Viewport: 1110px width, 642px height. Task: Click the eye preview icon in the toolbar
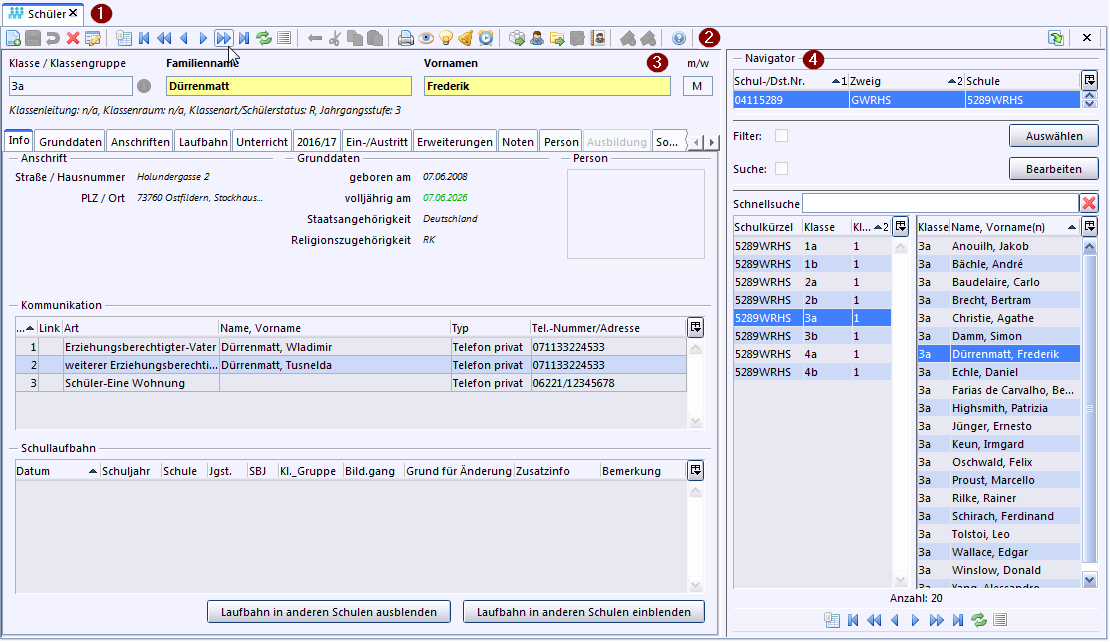click(x=425, y=39)
